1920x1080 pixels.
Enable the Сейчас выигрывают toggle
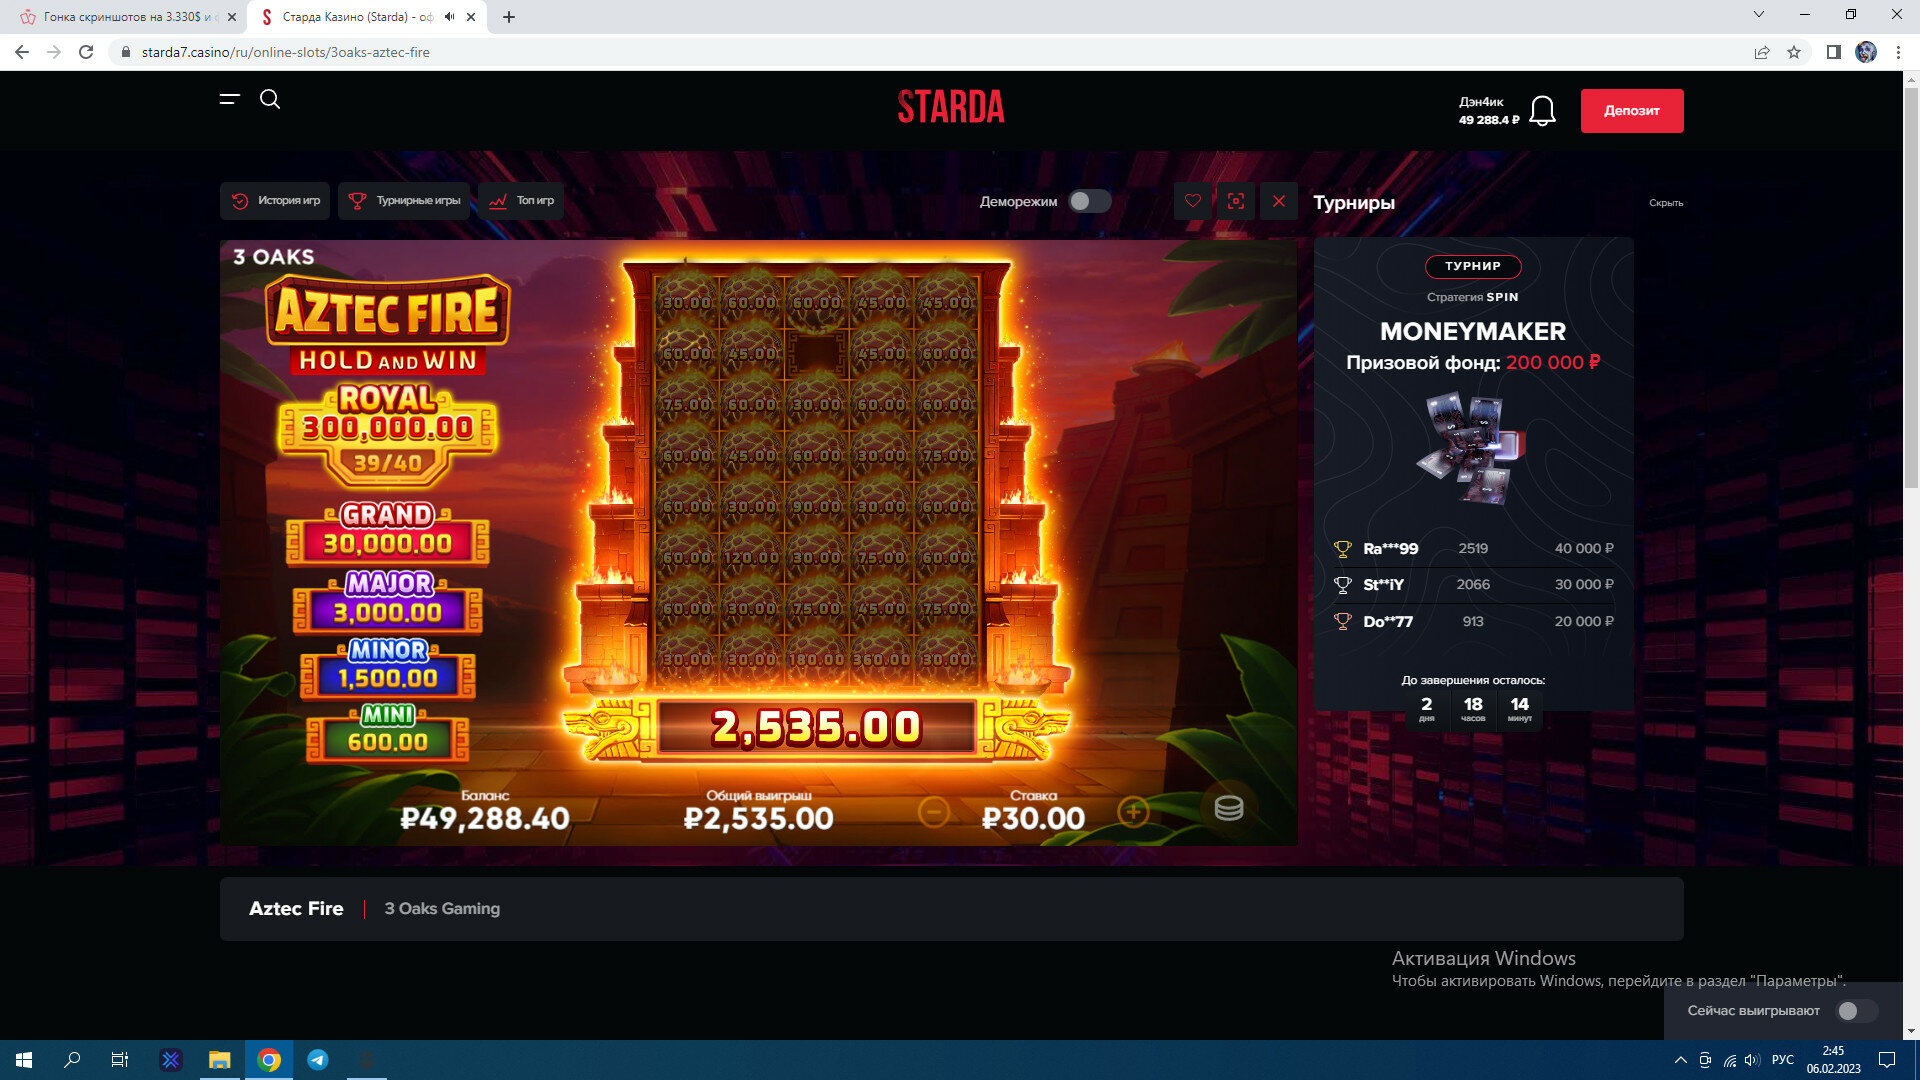pyautogui.click(x=1856, y=1011)
